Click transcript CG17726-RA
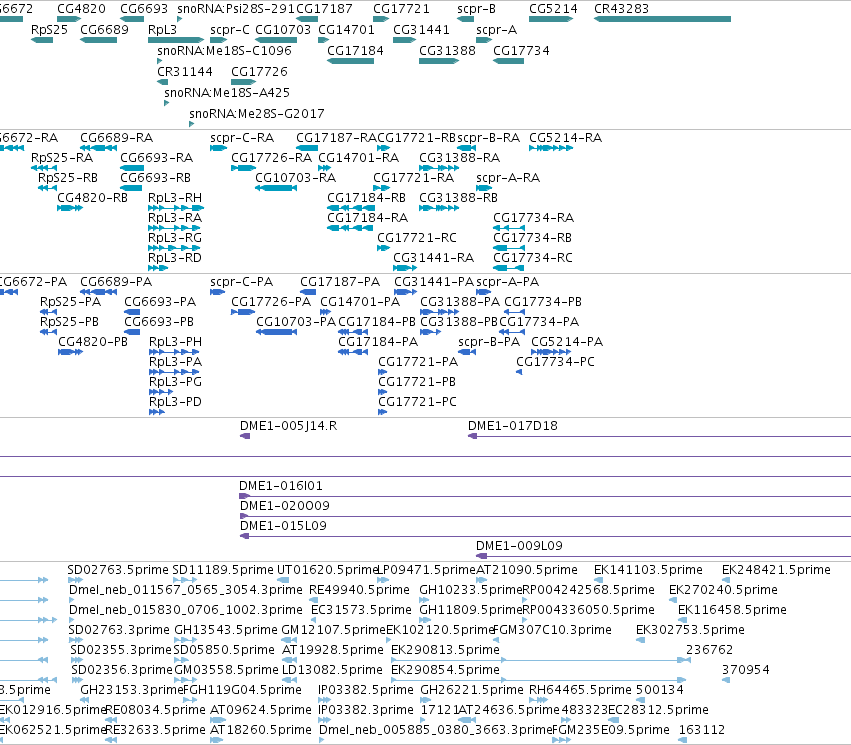851x745 pixels. [x=243, y=168]
